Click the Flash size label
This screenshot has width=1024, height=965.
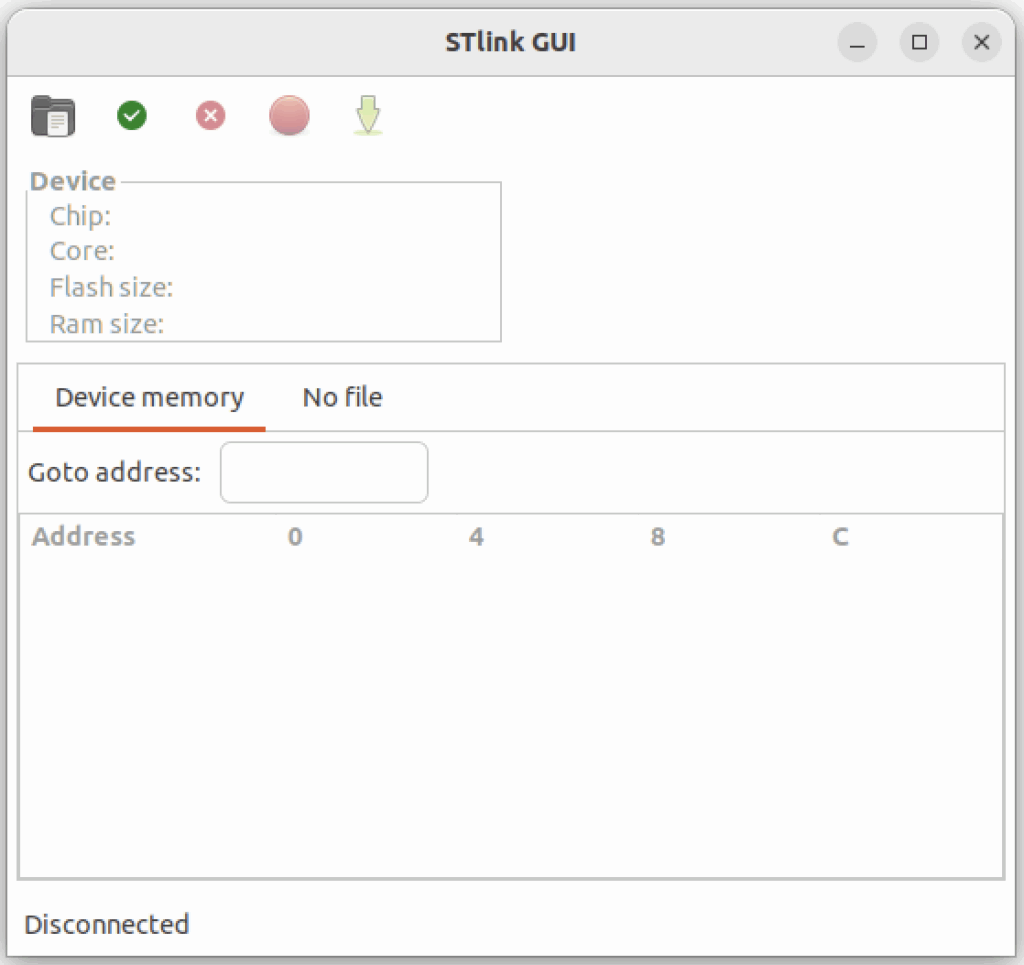(111, 288)
